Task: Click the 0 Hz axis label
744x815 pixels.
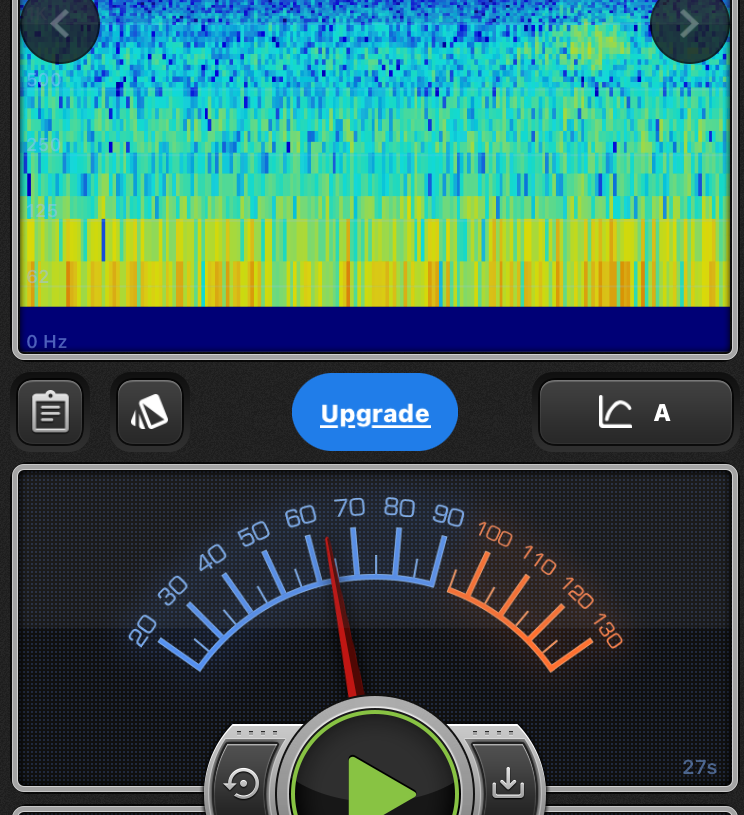Action: coord(47,342)
